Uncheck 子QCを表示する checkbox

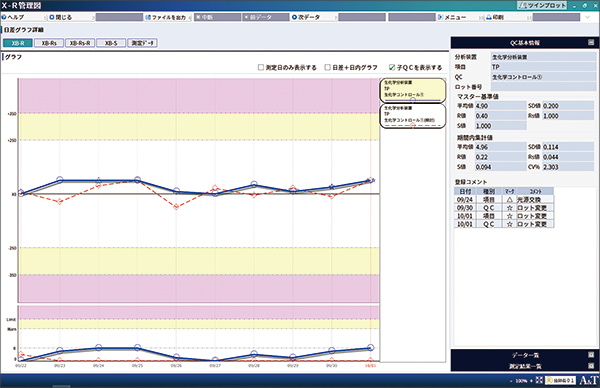(x=392, y=67)
